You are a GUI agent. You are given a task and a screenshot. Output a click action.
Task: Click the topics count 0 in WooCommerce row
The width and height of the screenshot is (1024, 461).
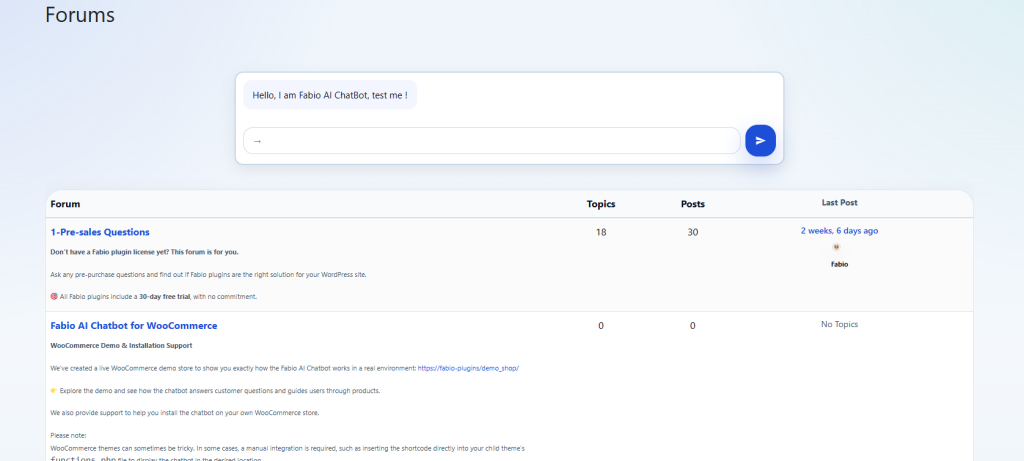601,326
